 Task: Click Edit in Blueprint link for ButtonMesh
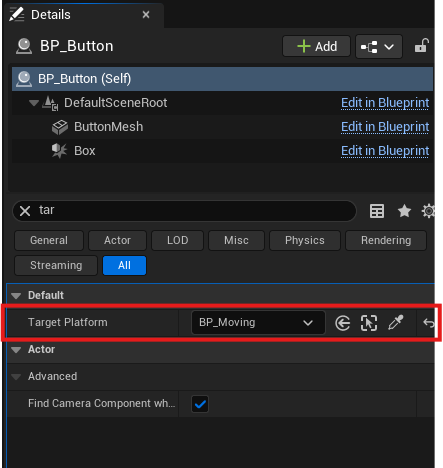385,127
